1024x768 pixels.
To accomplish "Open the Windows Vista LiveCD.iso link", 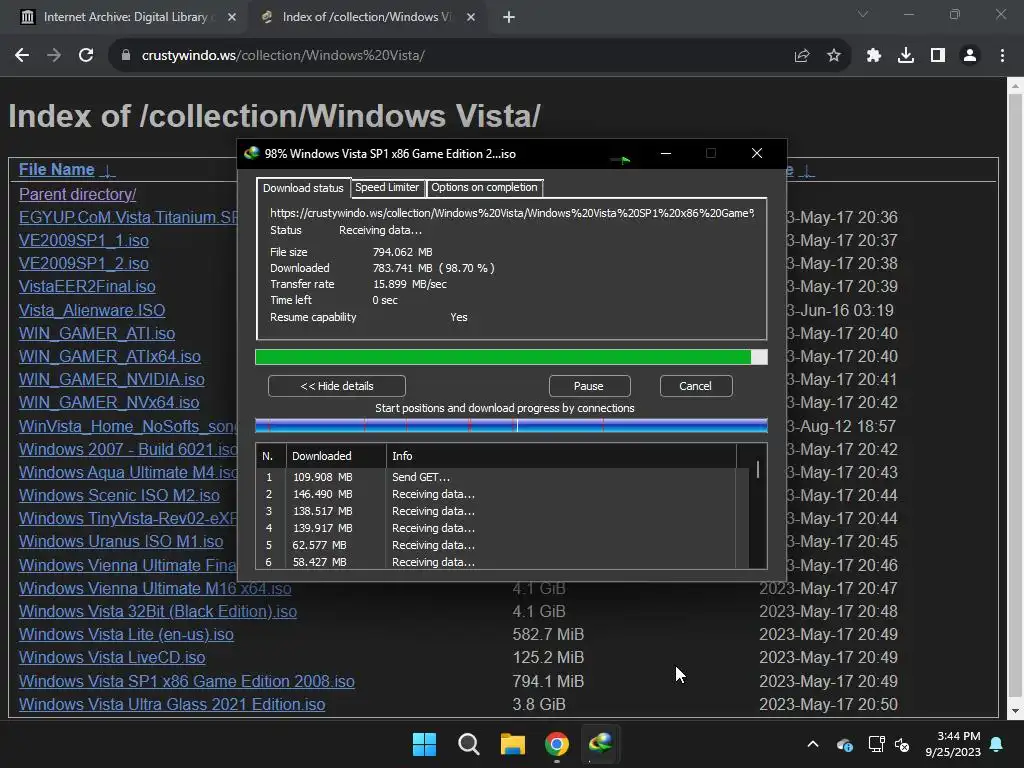I will [x=112, y=658].
